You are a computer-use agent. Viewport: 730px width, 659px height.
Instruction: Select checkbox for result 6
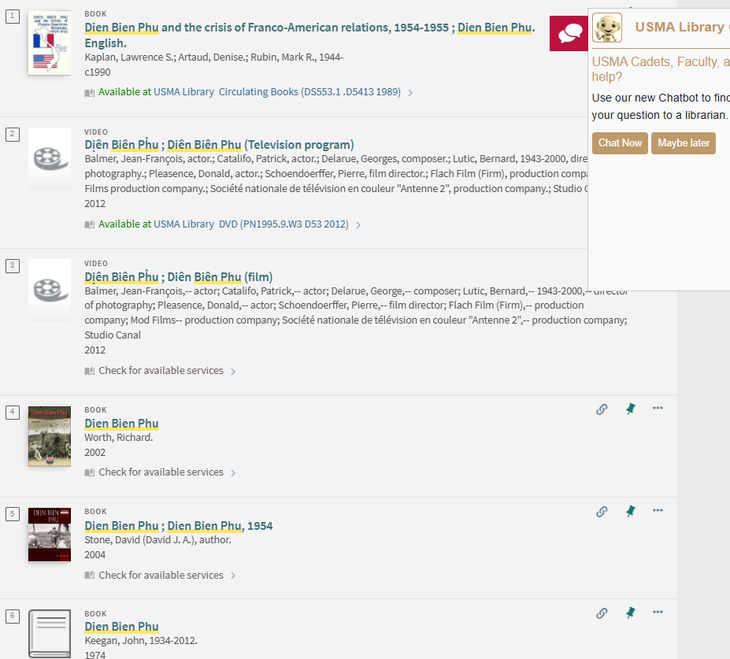tap(12, 616)
